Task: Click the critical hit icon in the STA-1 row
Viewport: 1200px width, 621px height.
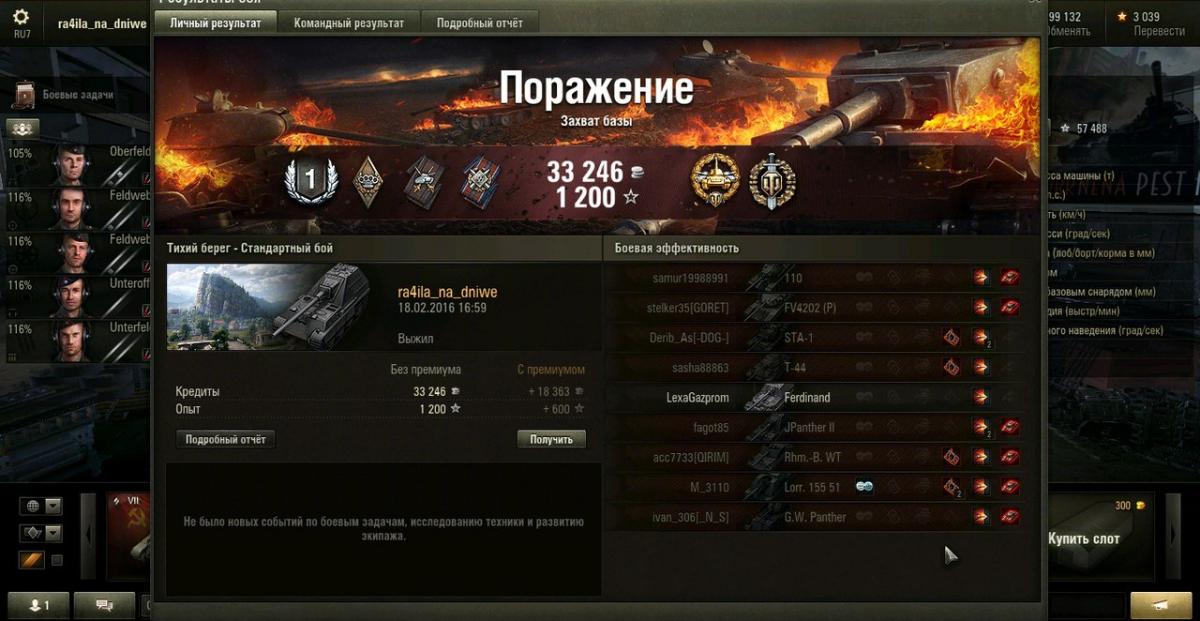Action: point(951,338)
